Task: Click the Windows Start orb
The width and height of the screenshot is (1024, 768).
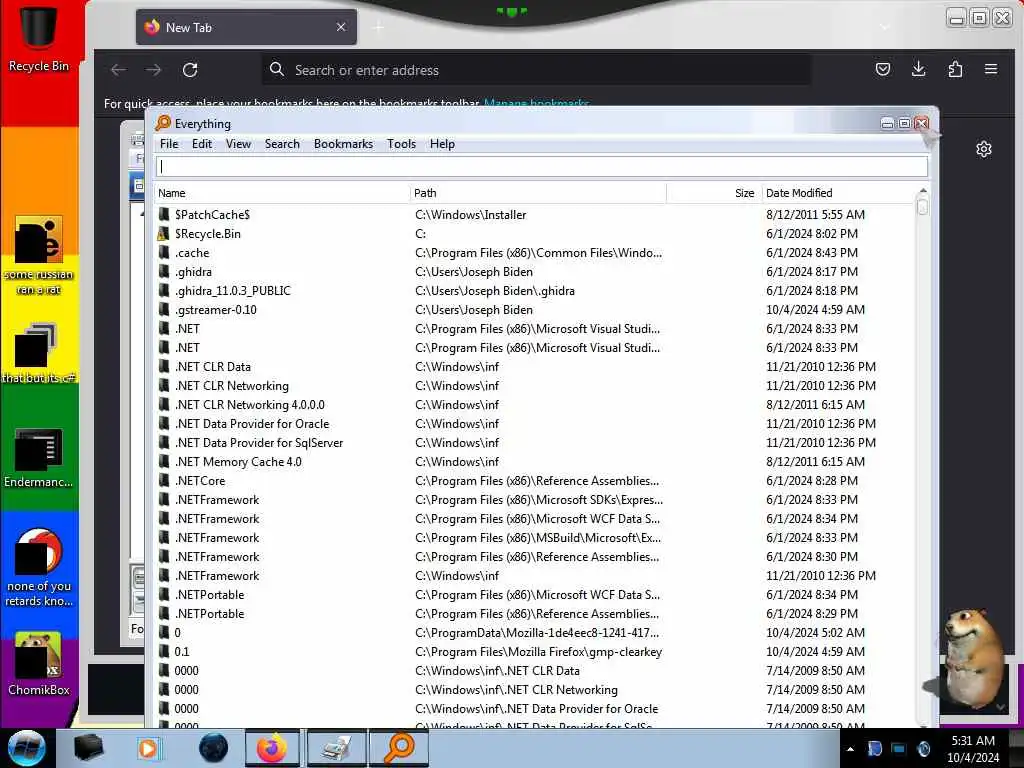Action: (27, 748)
